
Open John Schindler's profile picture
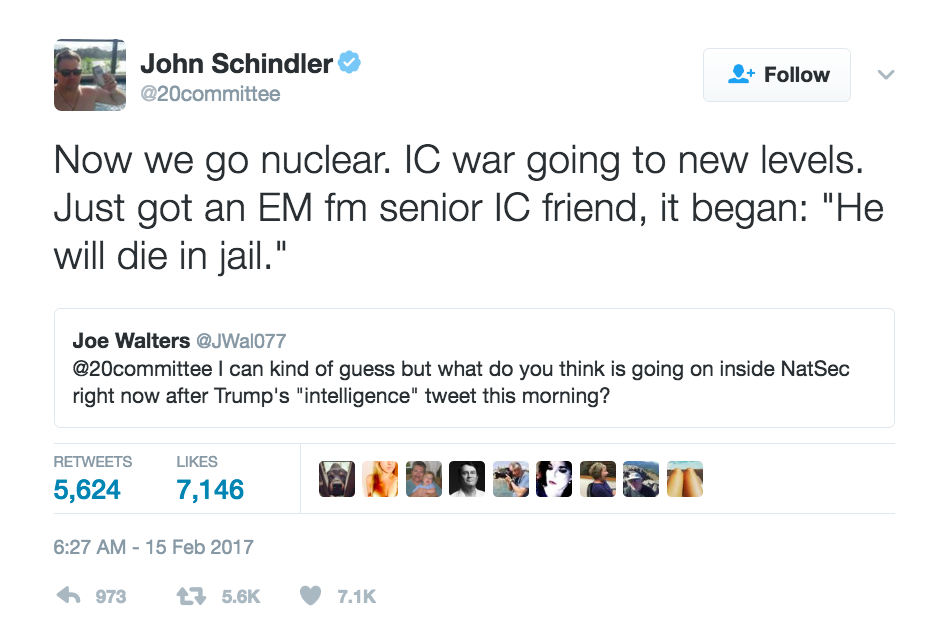pyautogui.click(x=90, y=75)
